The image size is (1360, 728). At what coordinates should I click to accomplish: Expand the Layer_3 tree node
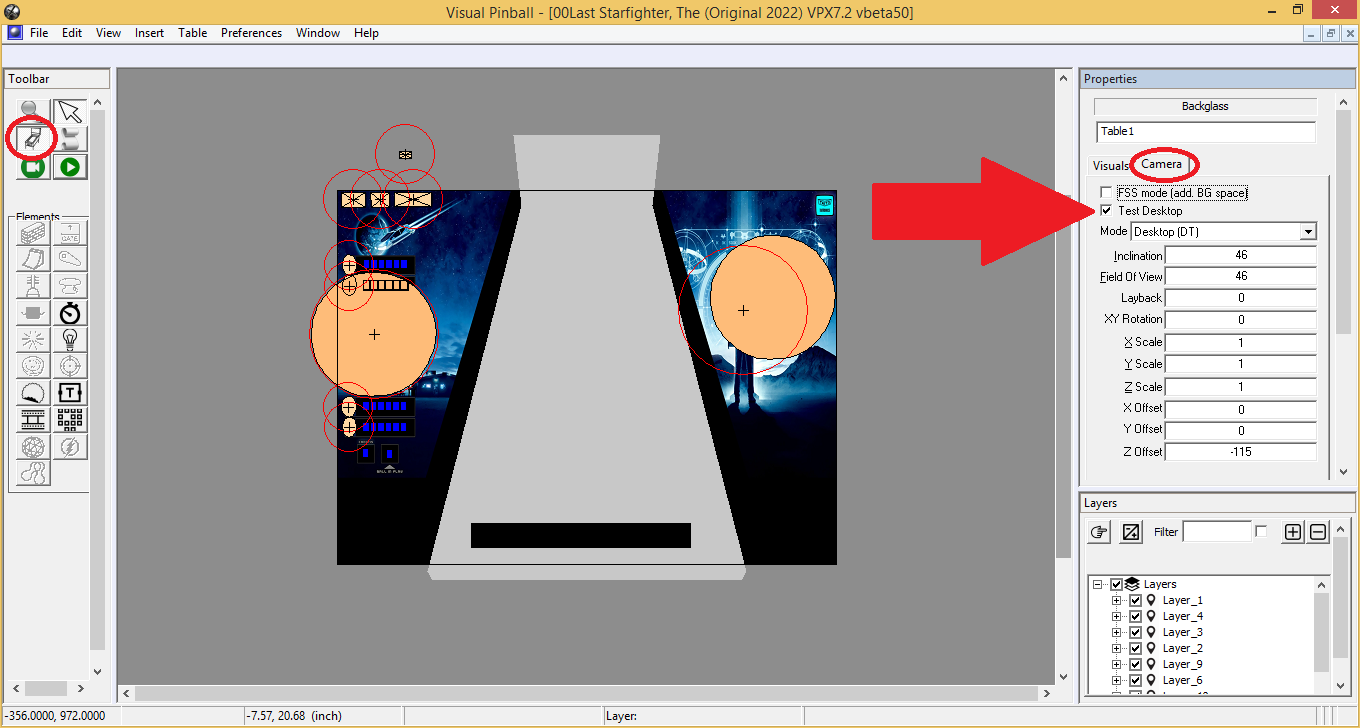(x=1116, y=632)
